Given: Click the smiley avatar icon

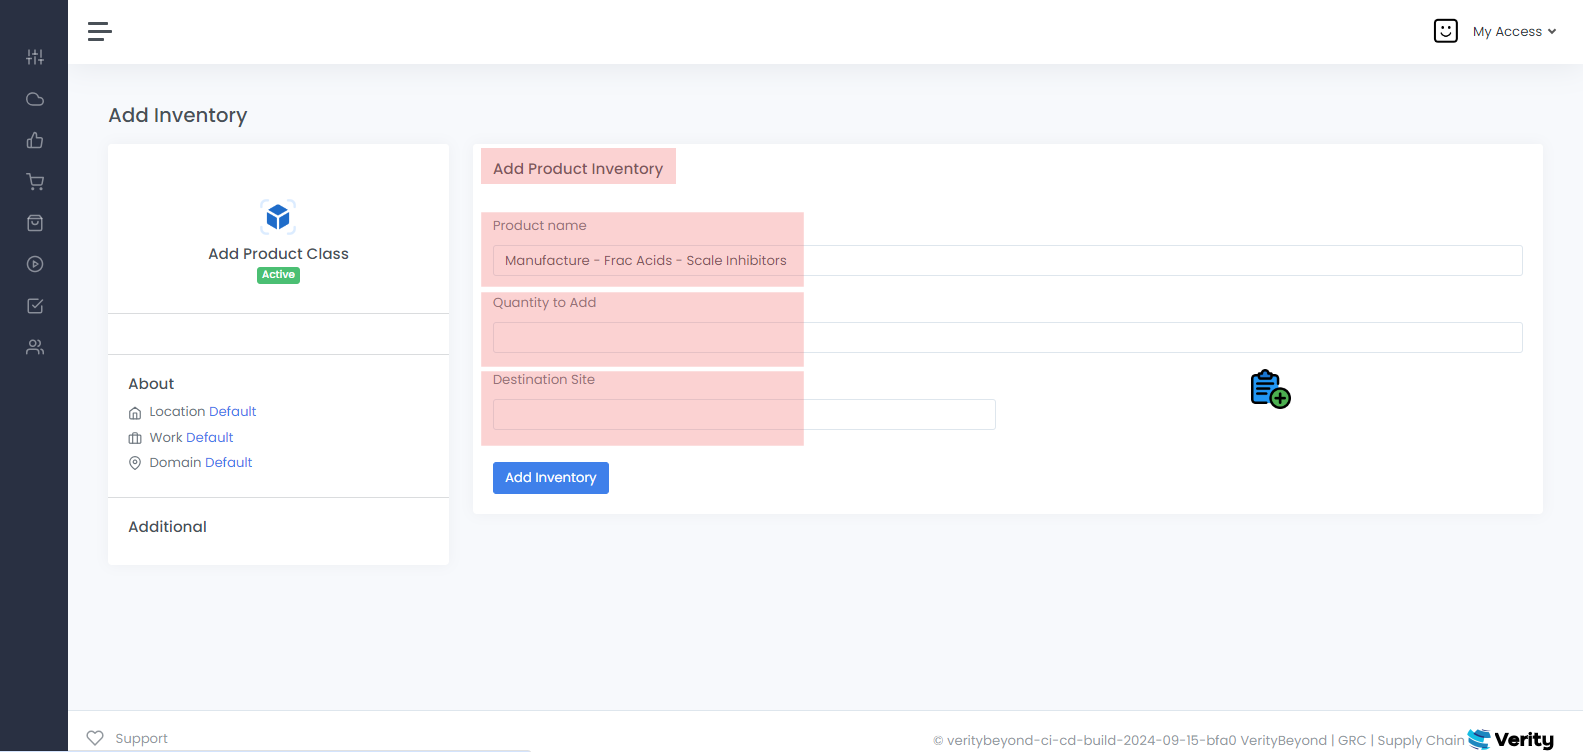Looking at the screenshot, I should click(1445, 31).
